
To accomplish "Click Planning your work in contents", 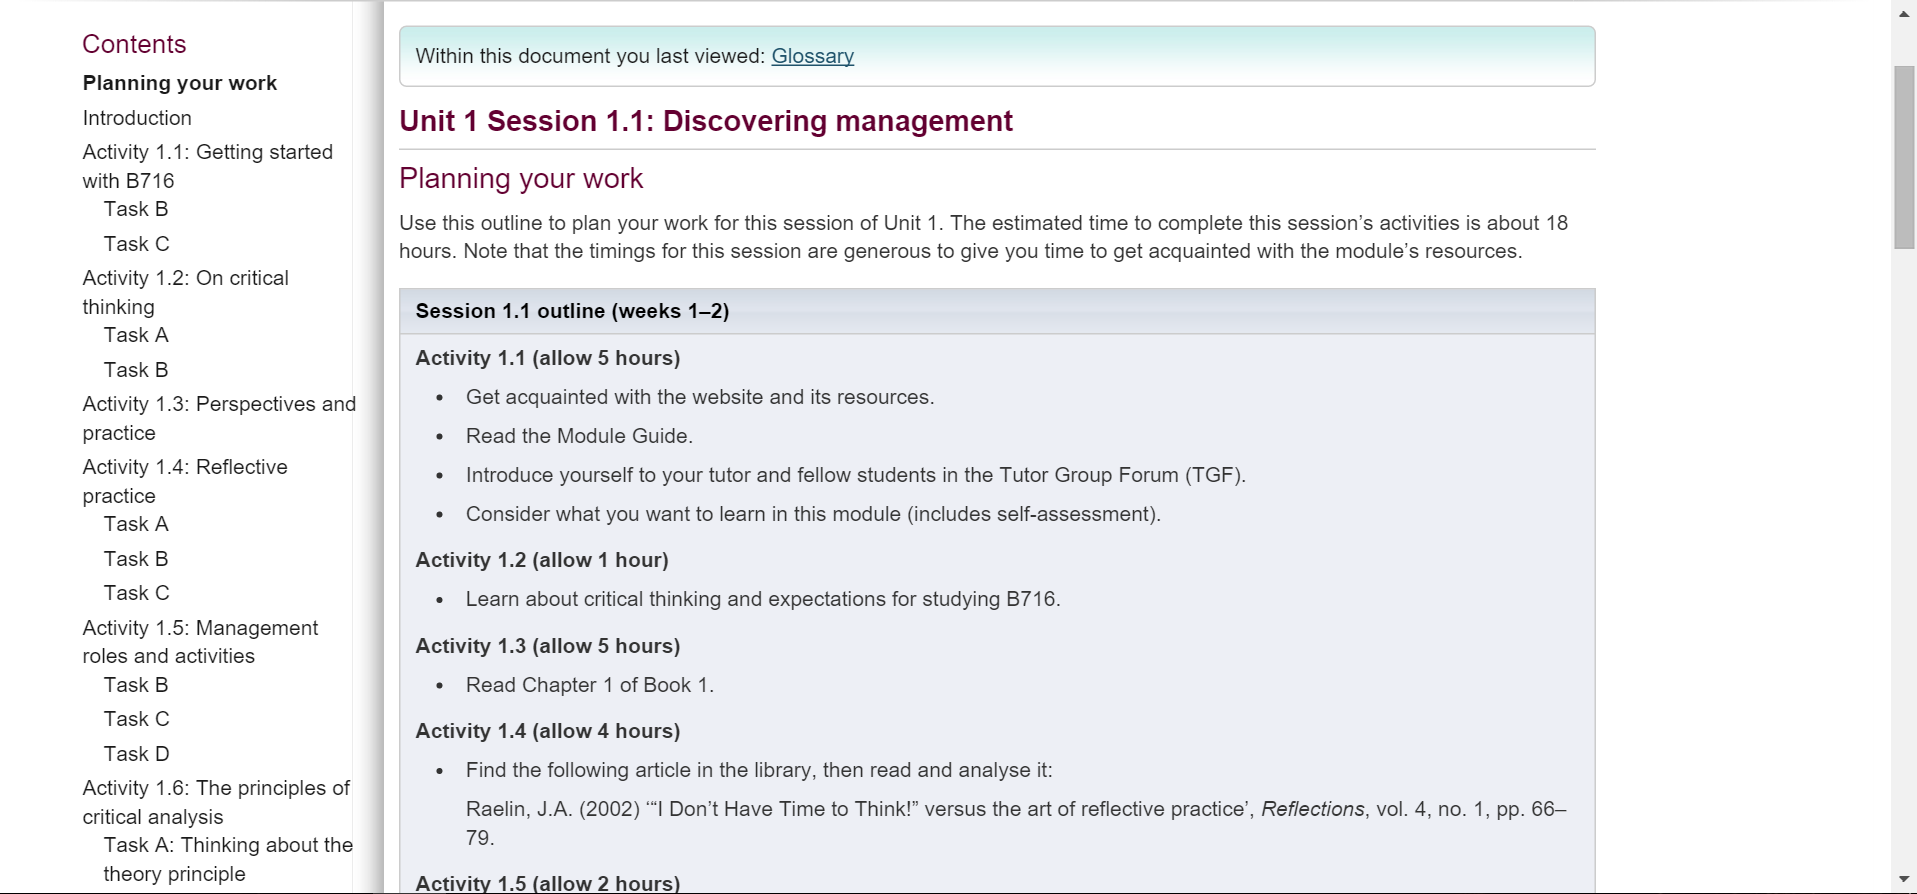I will [x=180, y=83].
